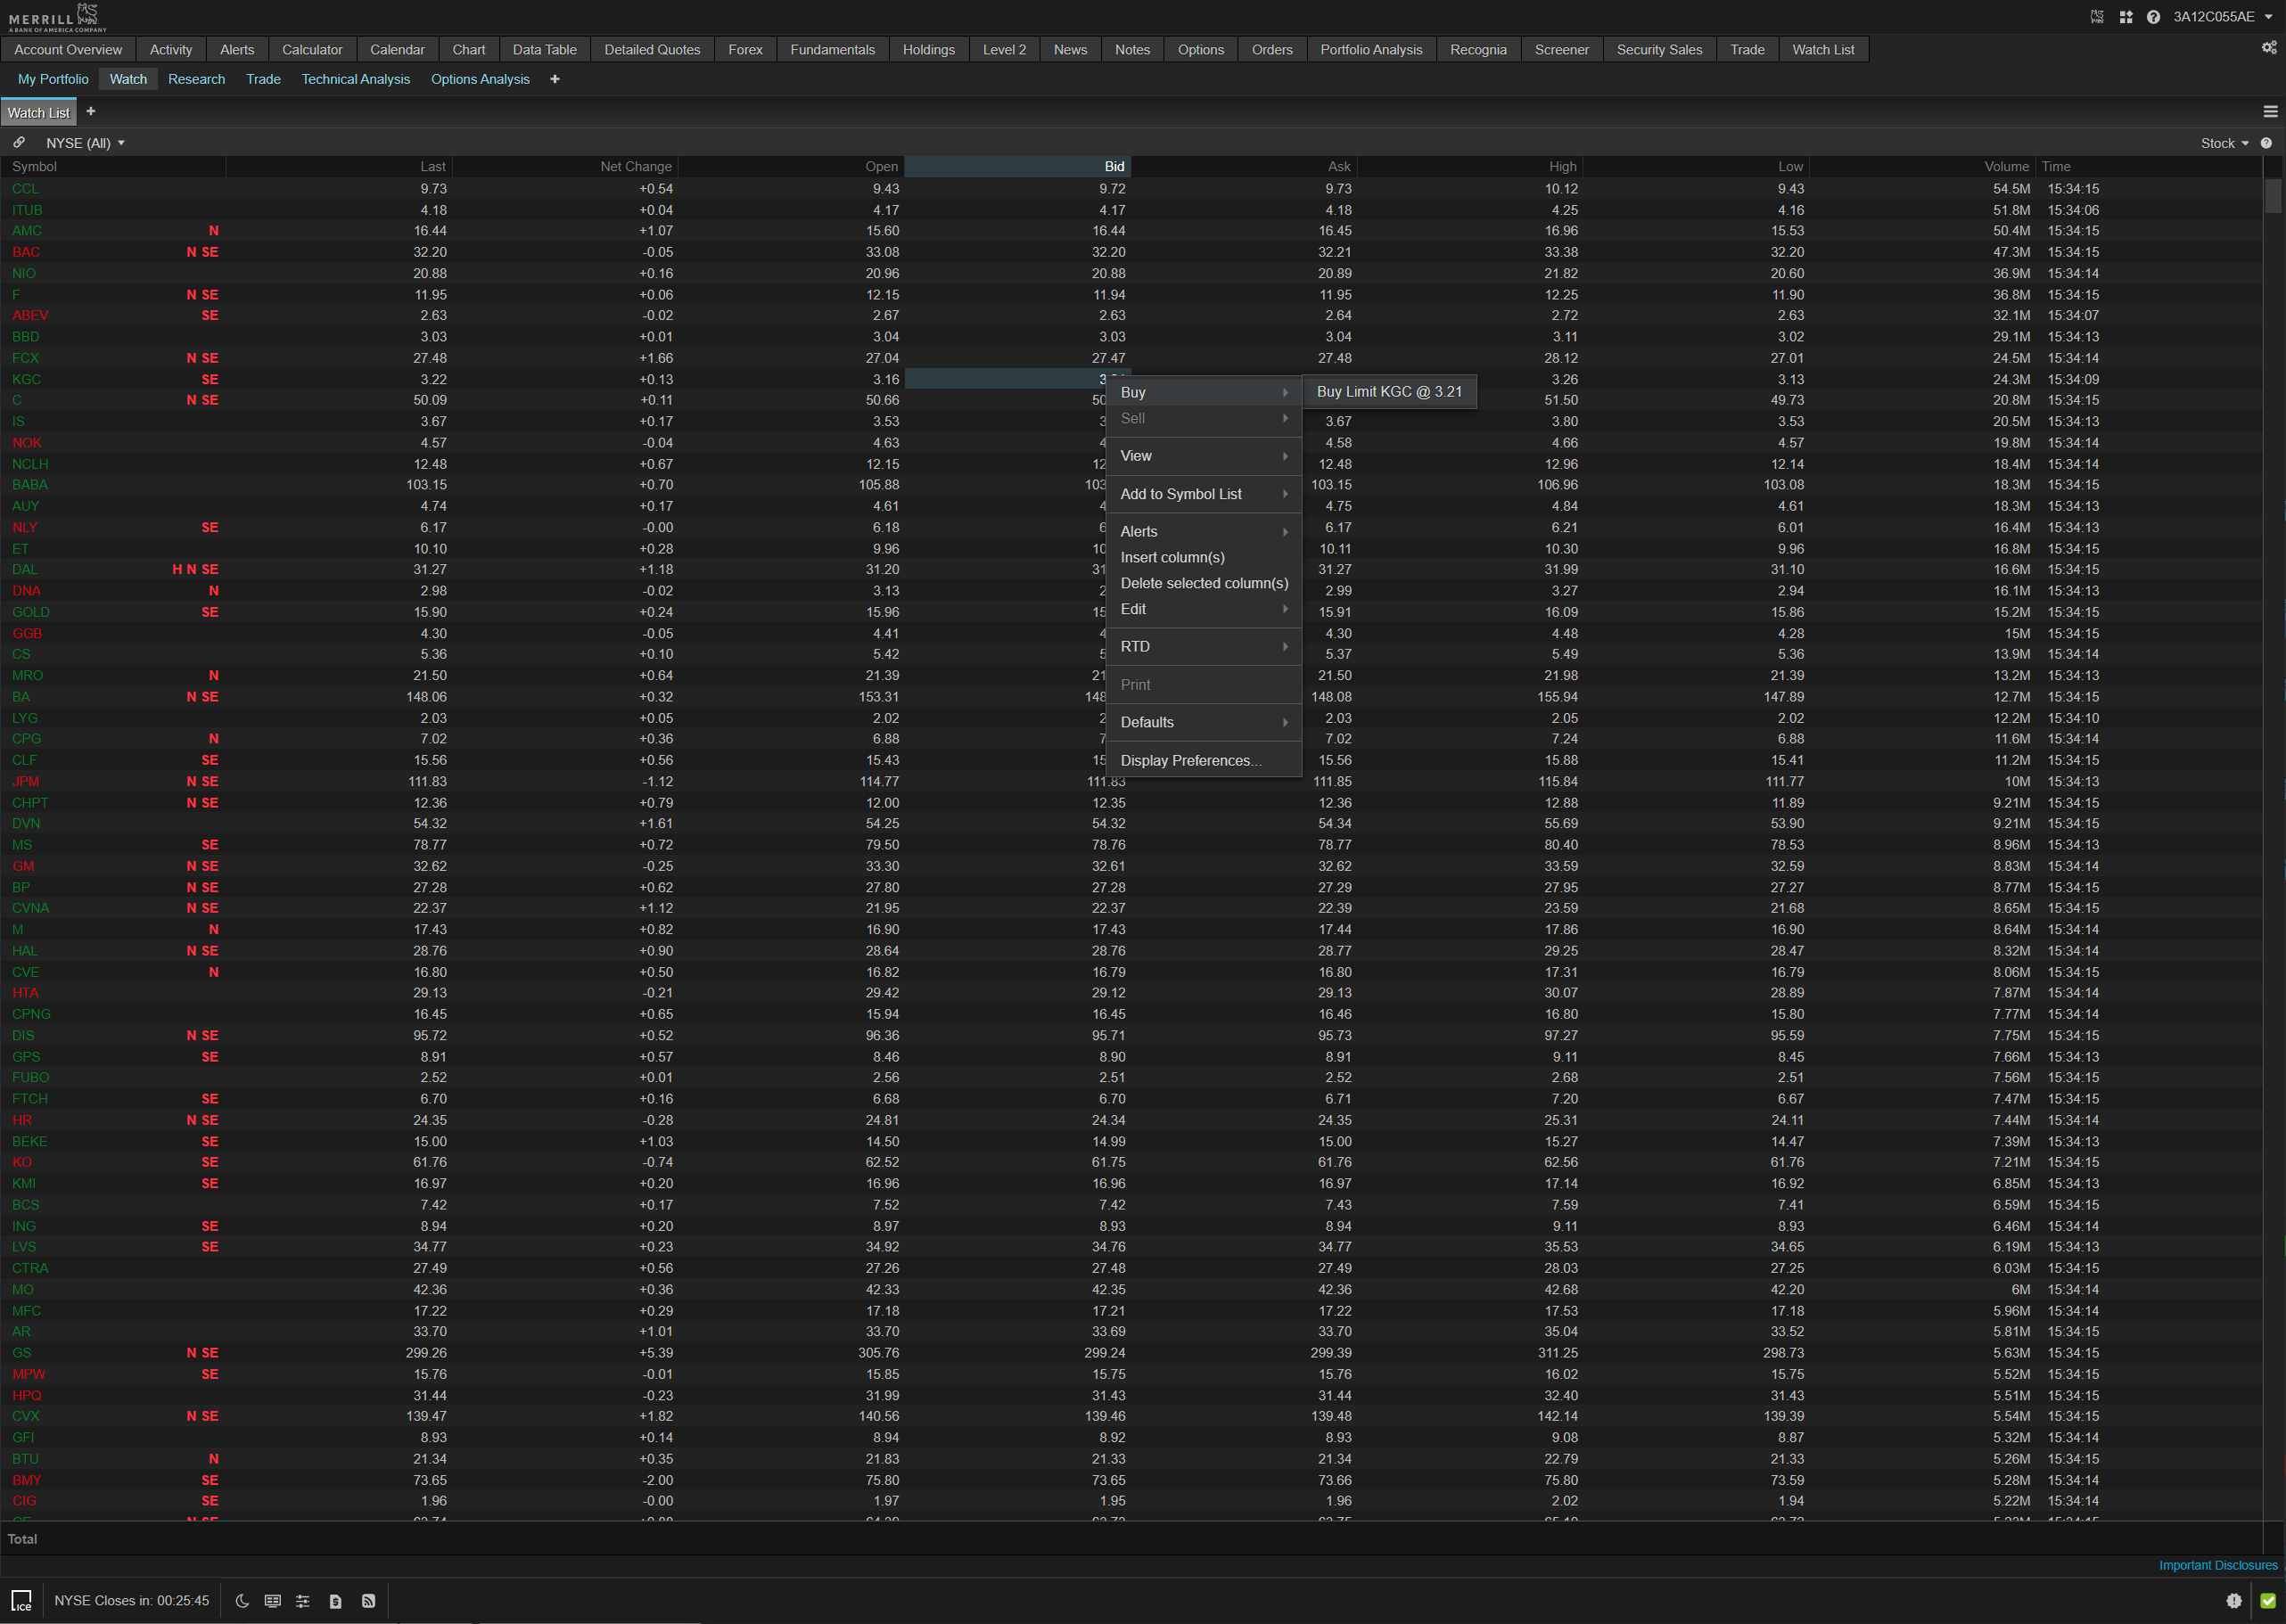The height and width of the screenshot is (1624, 2286).
Task: Expand Add to Symbol List submenu
Action: click(x=1204, y=494)
